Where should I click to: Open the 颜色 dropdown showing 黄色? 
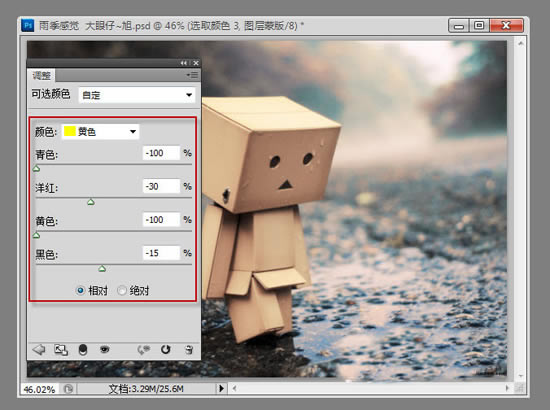(100, 132)
